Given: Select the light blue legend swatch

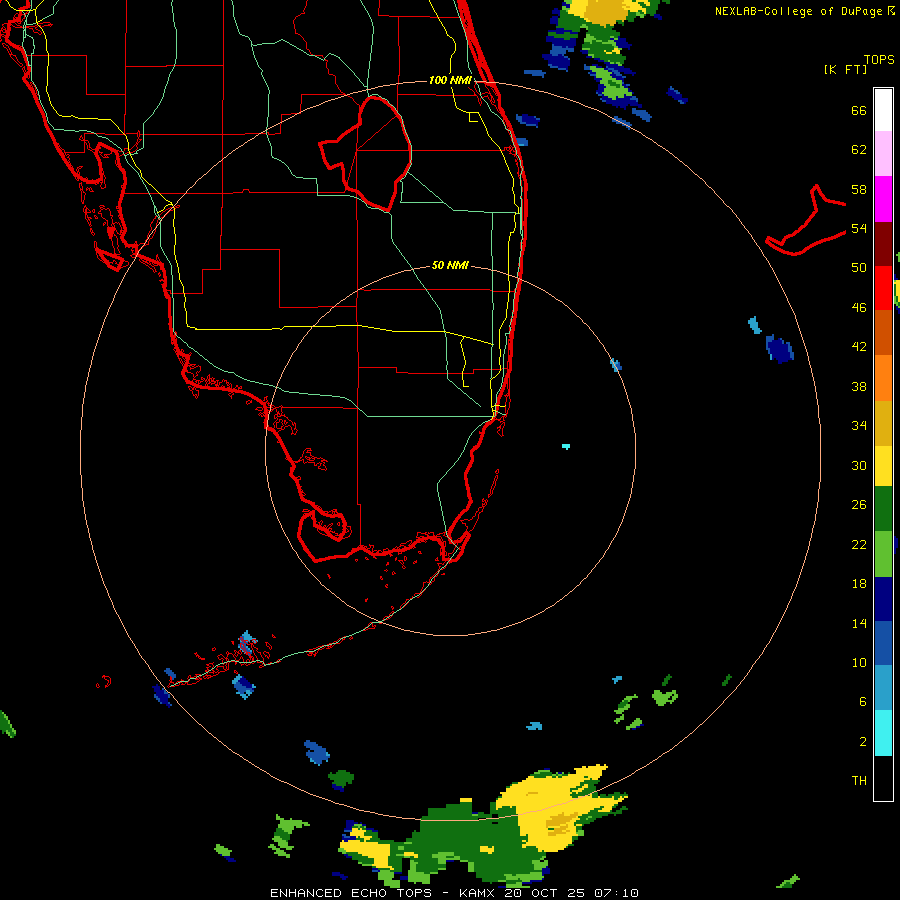Looking at the screenshot, I should coord(883,688).
